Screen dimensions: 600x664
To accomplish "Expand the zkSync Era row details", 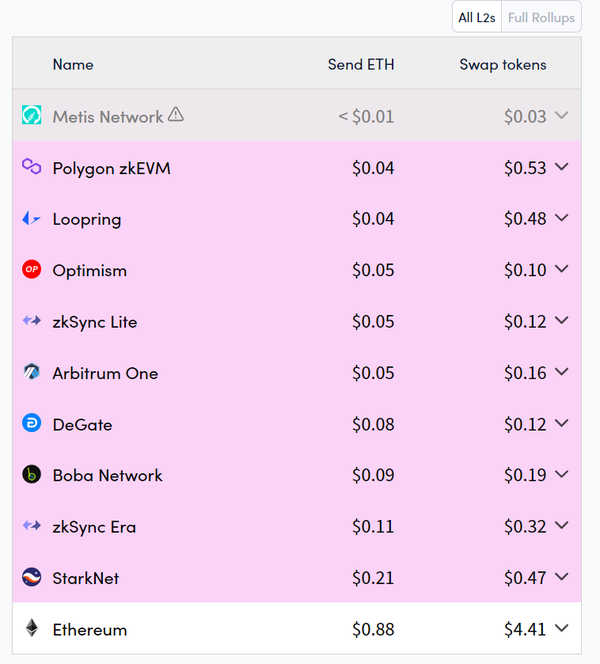I will [561, 526].
